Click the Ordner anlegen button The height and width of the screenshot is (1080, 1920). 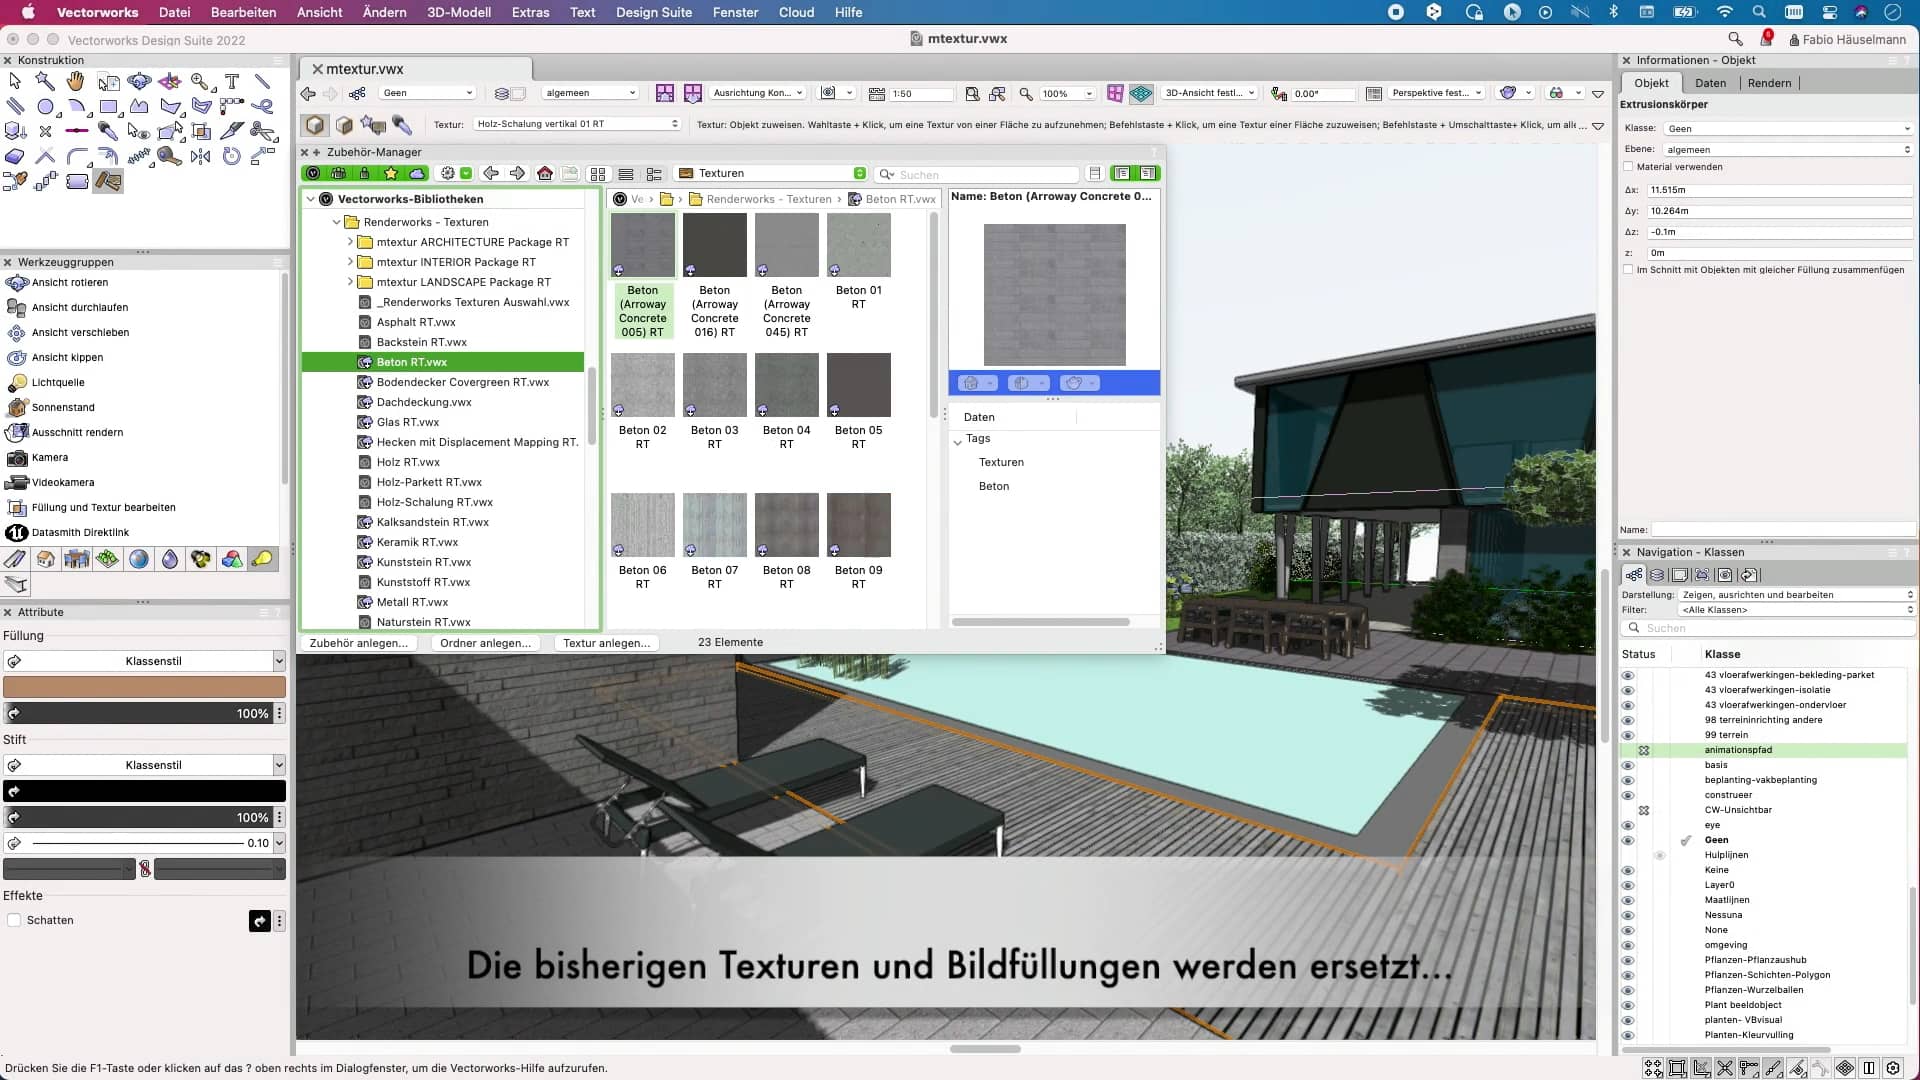[486, 643]
